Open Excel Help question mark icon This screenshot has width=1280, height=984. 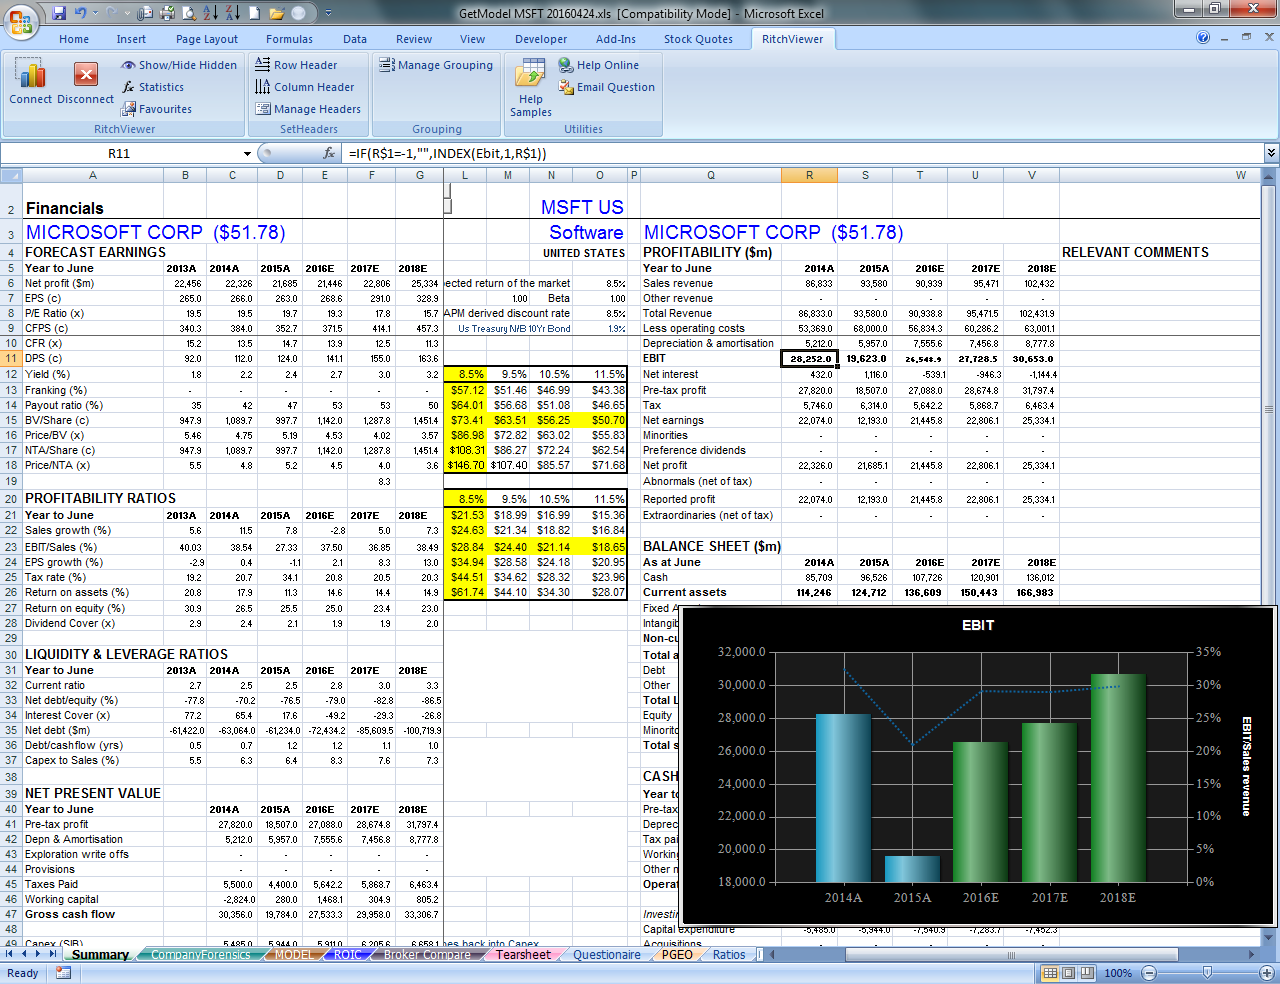pos(1203,37)
